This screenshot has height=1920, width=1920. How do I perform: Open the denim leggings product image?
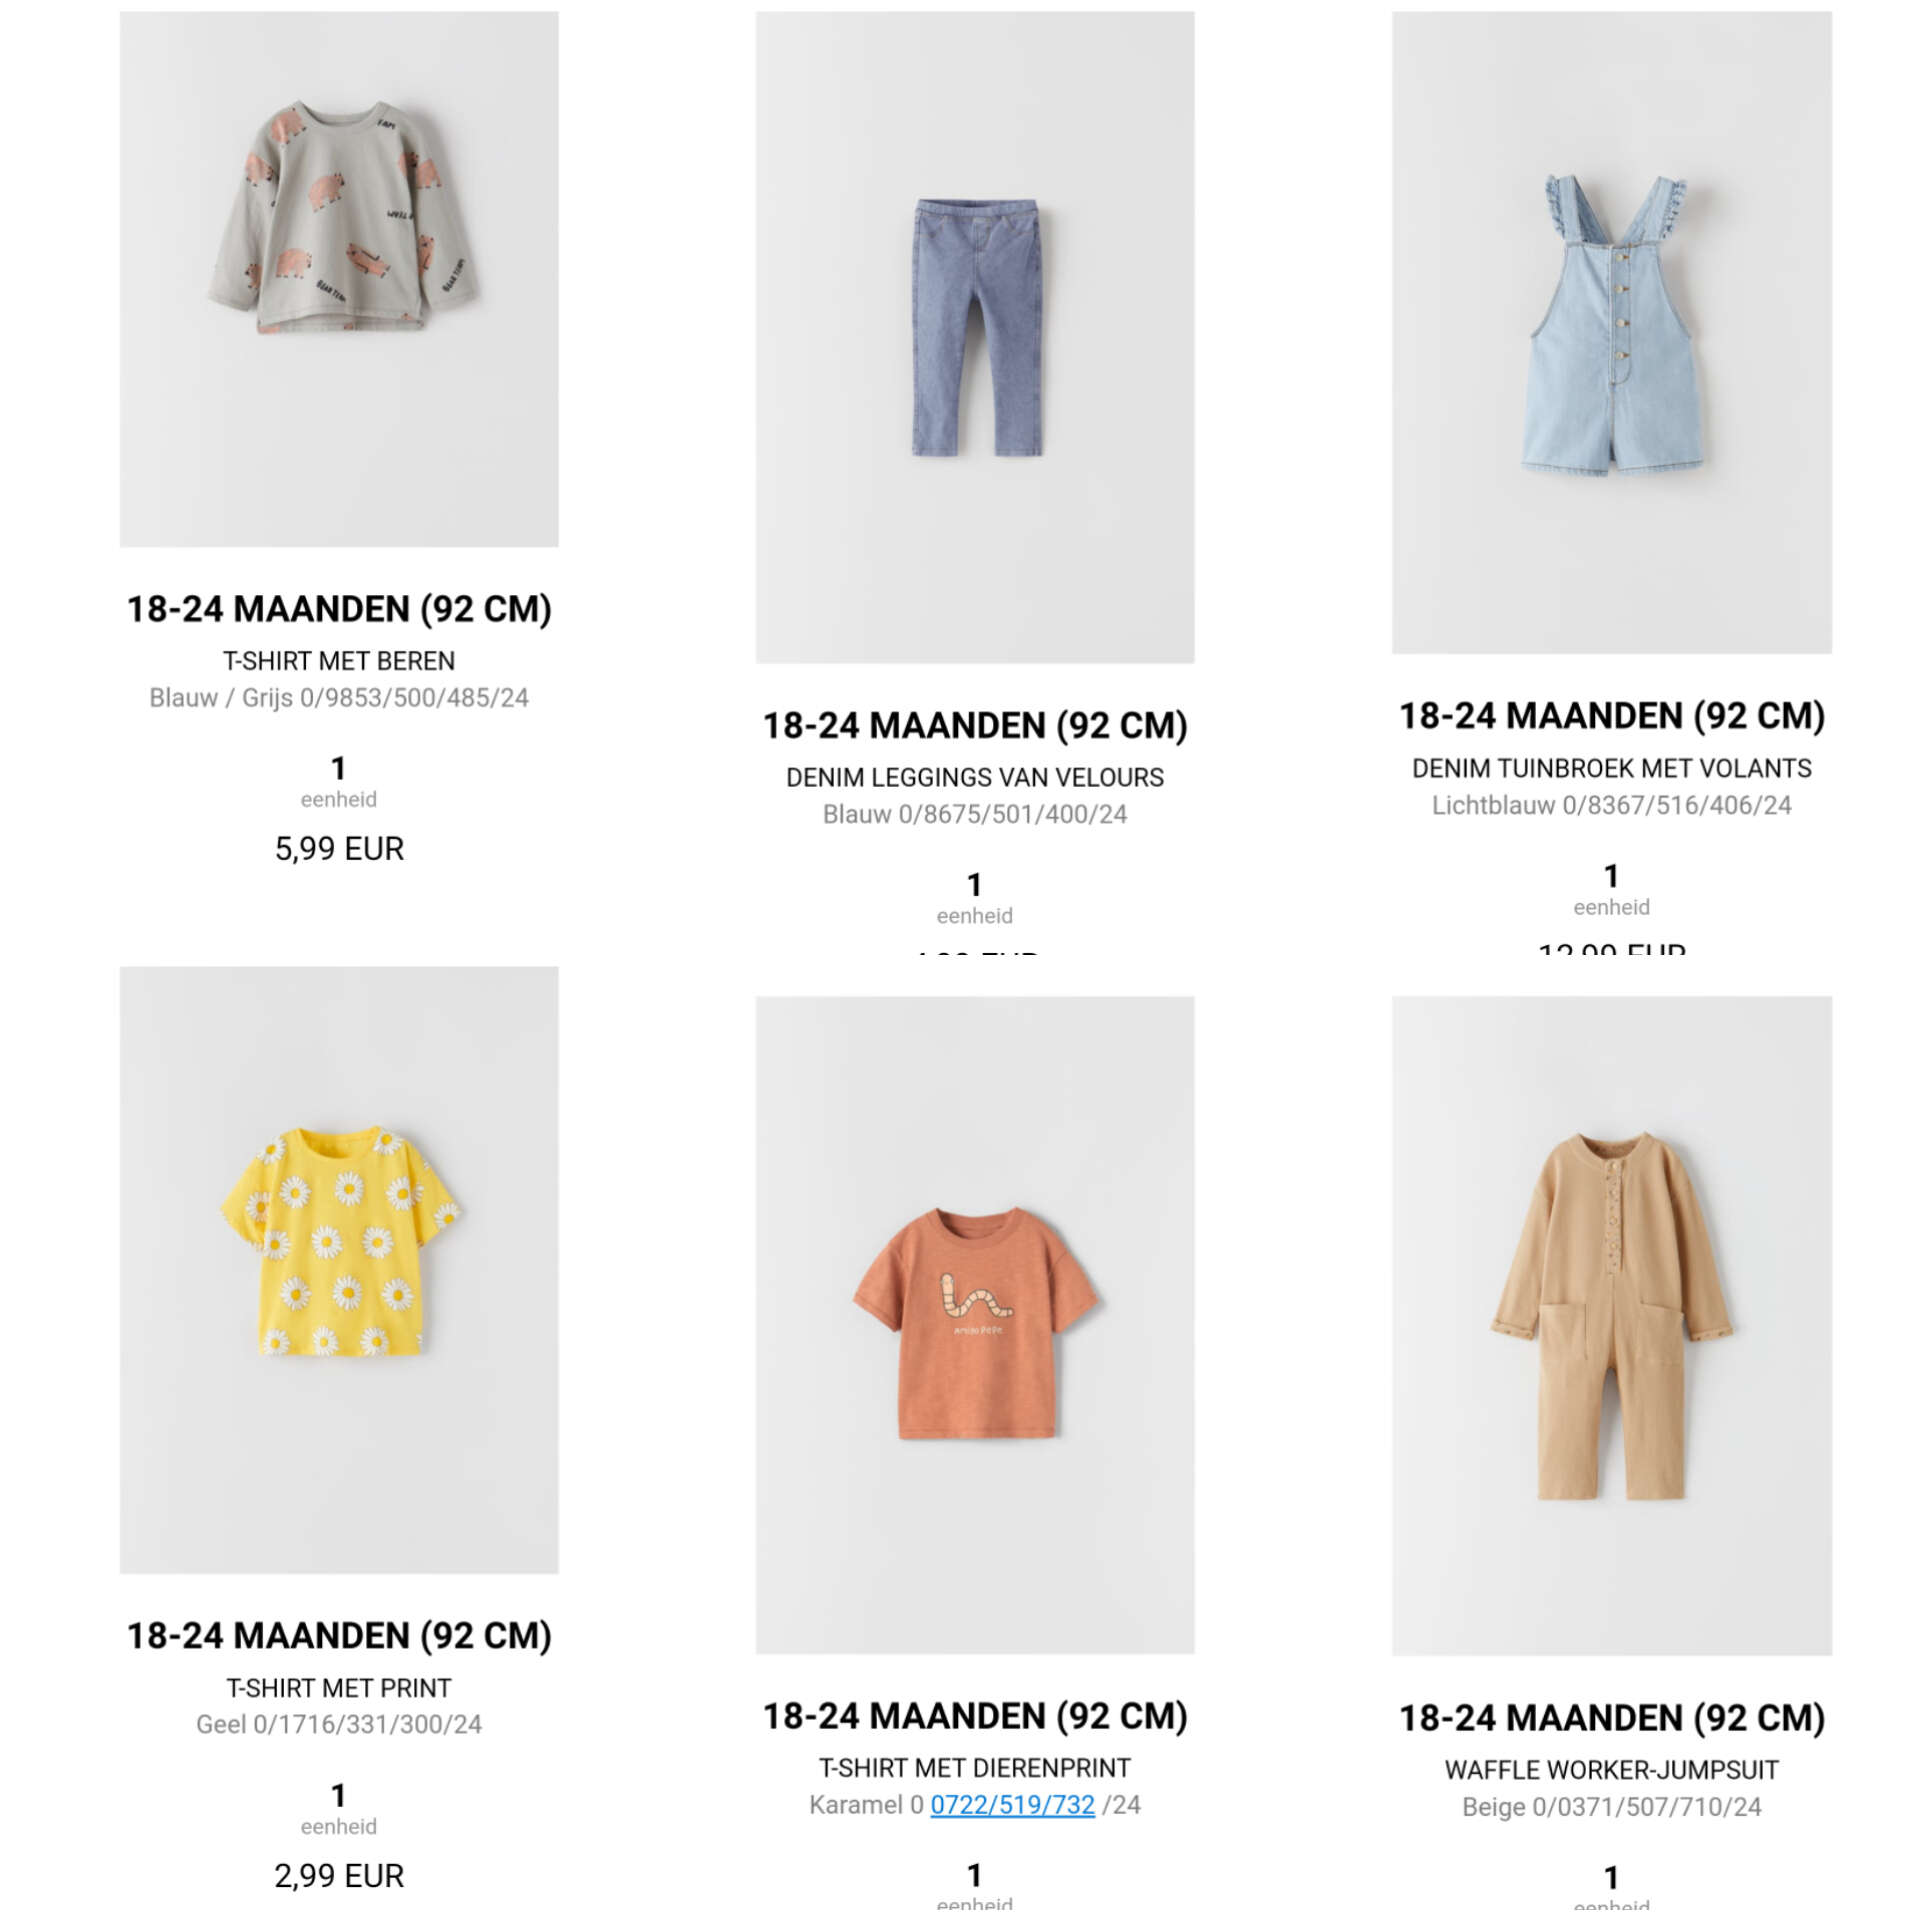click(974, 337)
